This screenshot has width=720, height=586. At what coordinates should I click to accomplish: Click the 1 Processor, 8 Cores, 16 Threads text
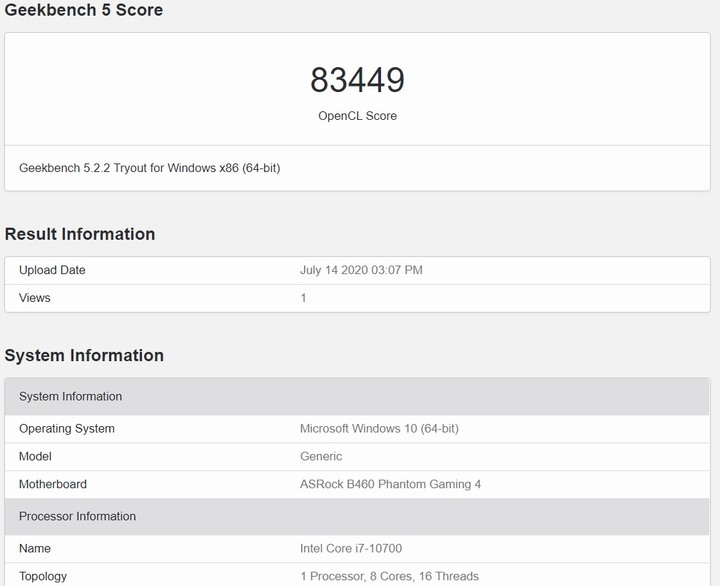(x=389, y=576)
